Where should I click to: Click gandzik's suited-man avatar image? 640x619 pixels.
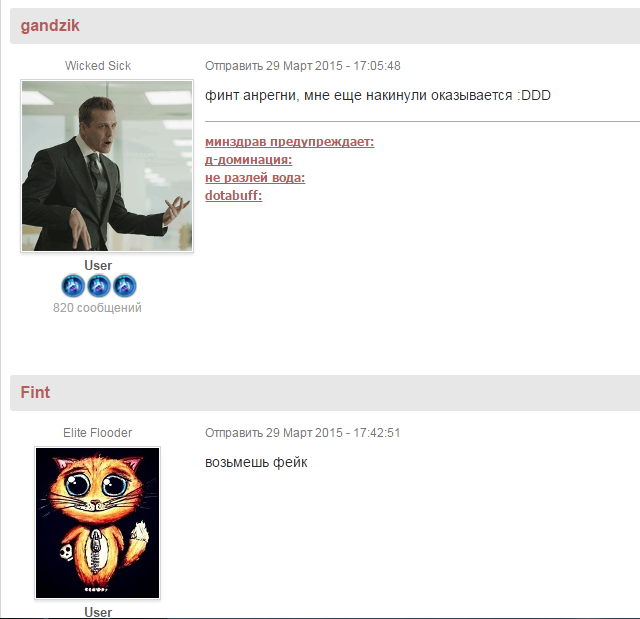click(x=107, y=166)
